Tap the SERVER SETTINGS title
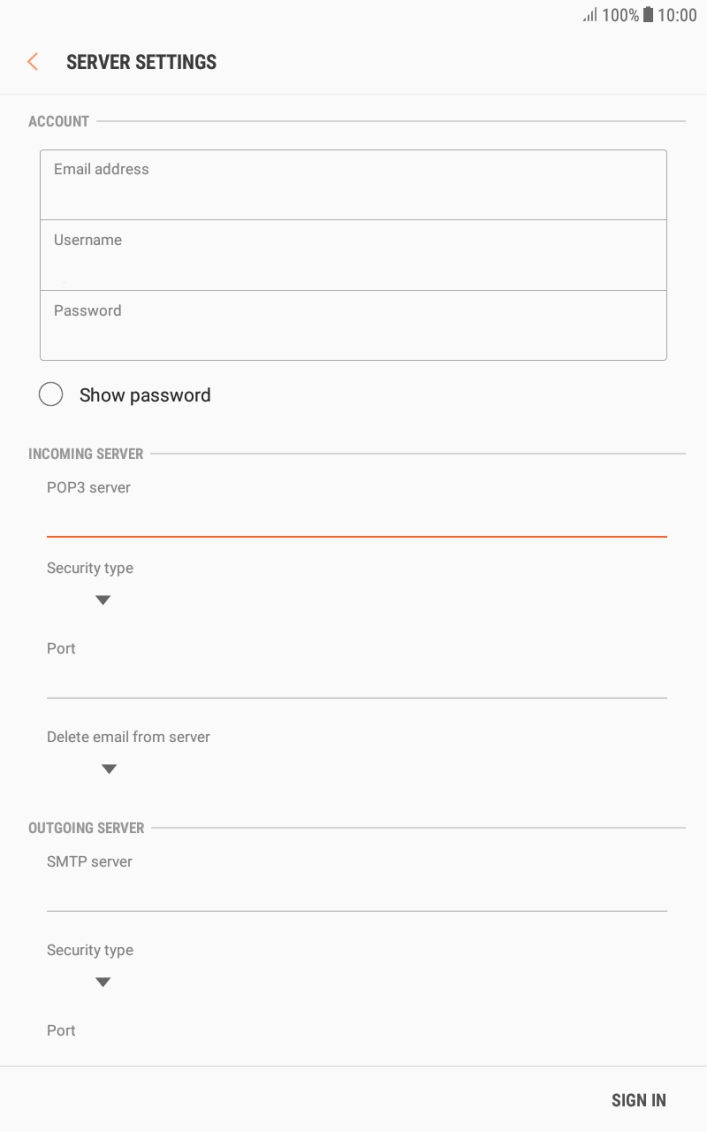Viewport: 707px width, 1132px height. point(141,62)
